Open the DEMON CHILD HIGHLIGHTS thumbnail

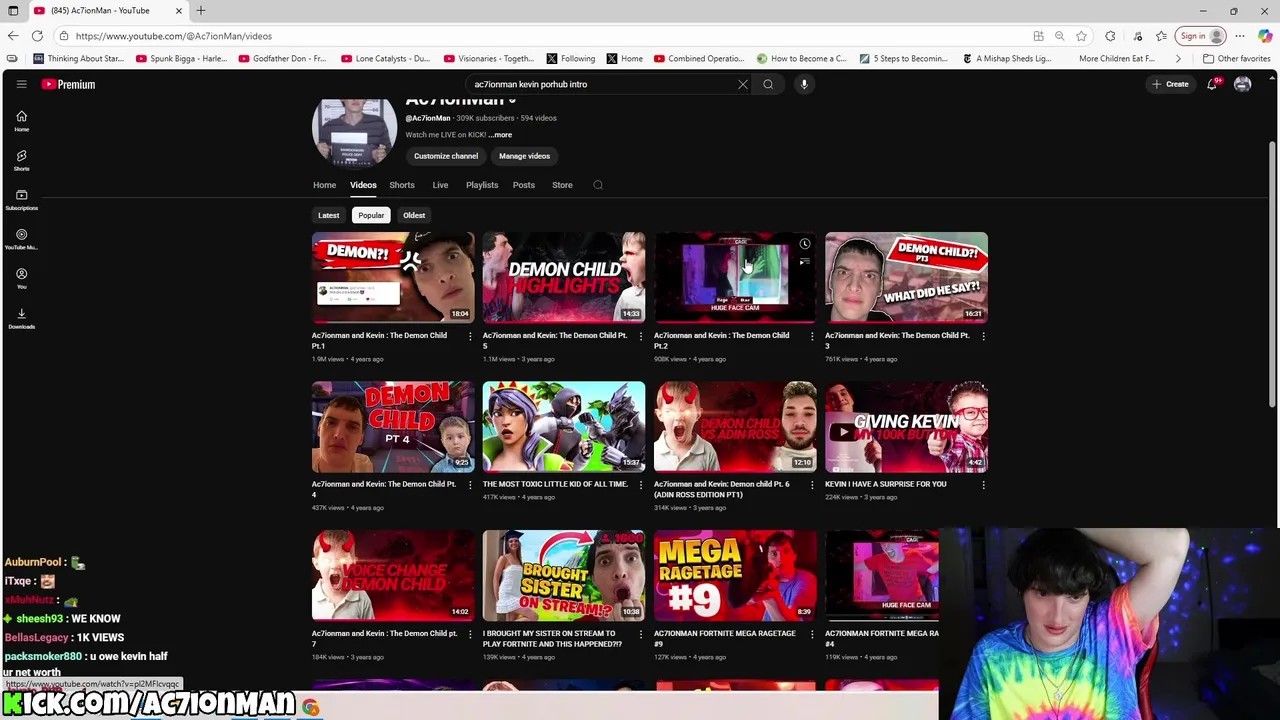click(564, 277)
